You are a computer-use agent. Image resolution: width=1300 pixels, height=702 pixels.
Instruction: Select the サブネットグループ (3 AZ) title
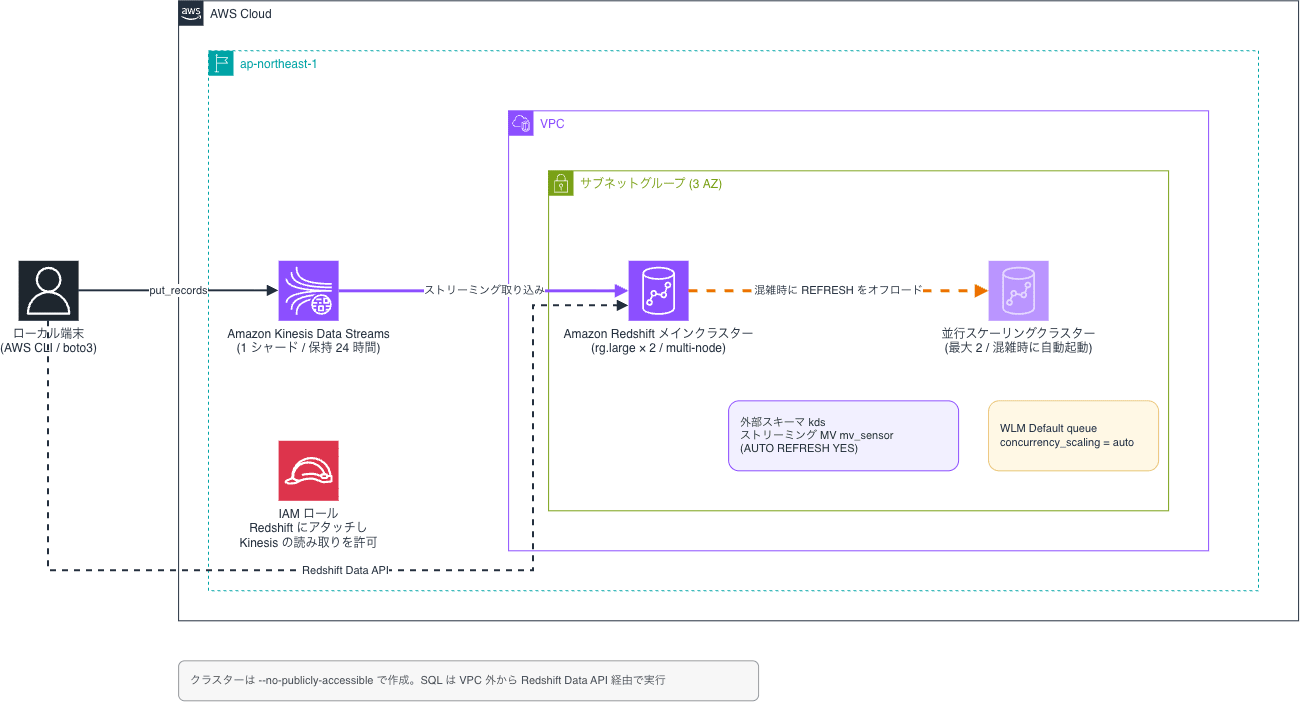pyautogui.click(x=651, y=184)
